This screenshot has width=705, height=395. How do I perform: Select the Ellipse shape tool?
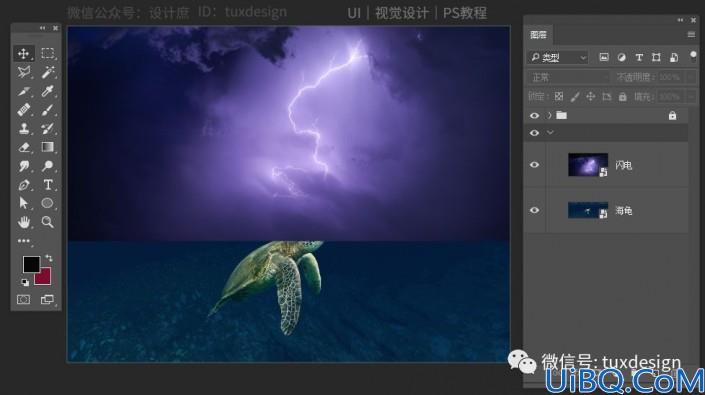[x=47, y=203]
